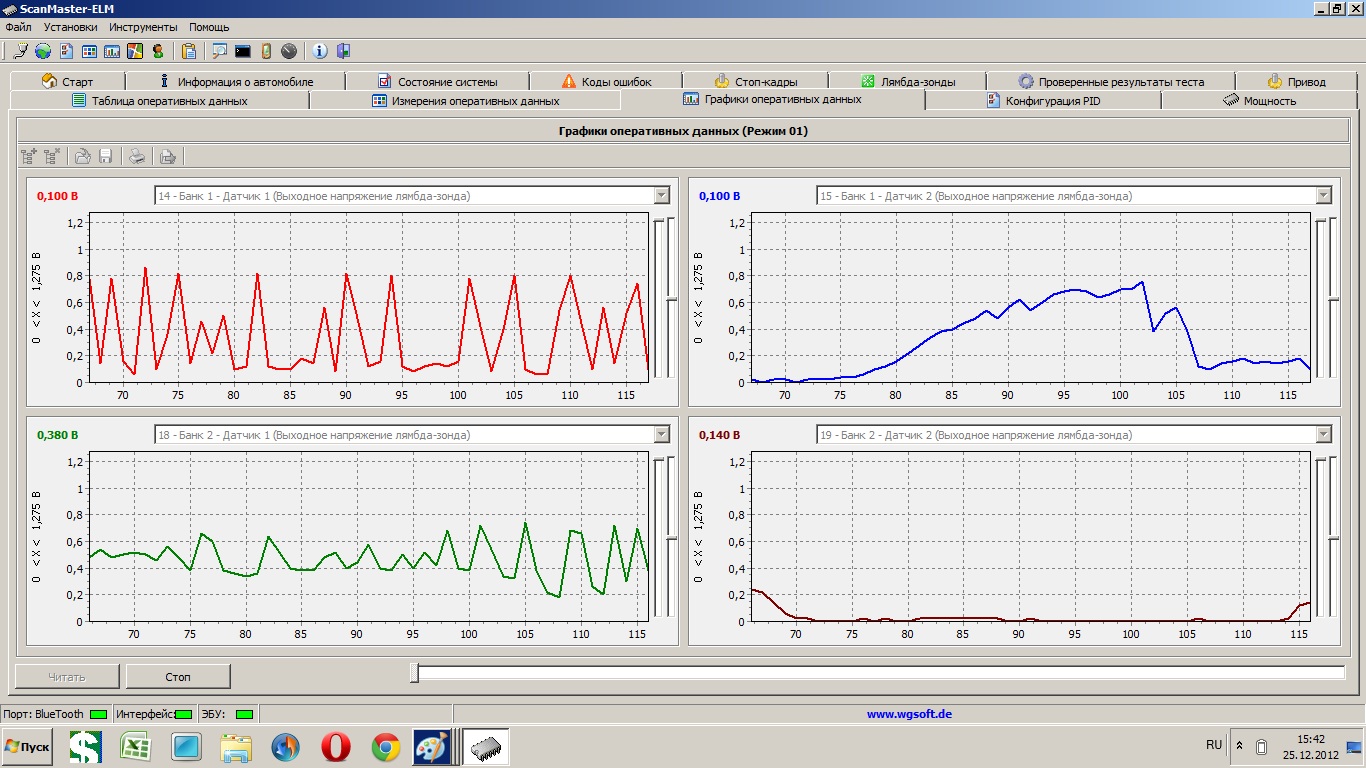Click the round gauge icon in toolbar

(289, 51)
